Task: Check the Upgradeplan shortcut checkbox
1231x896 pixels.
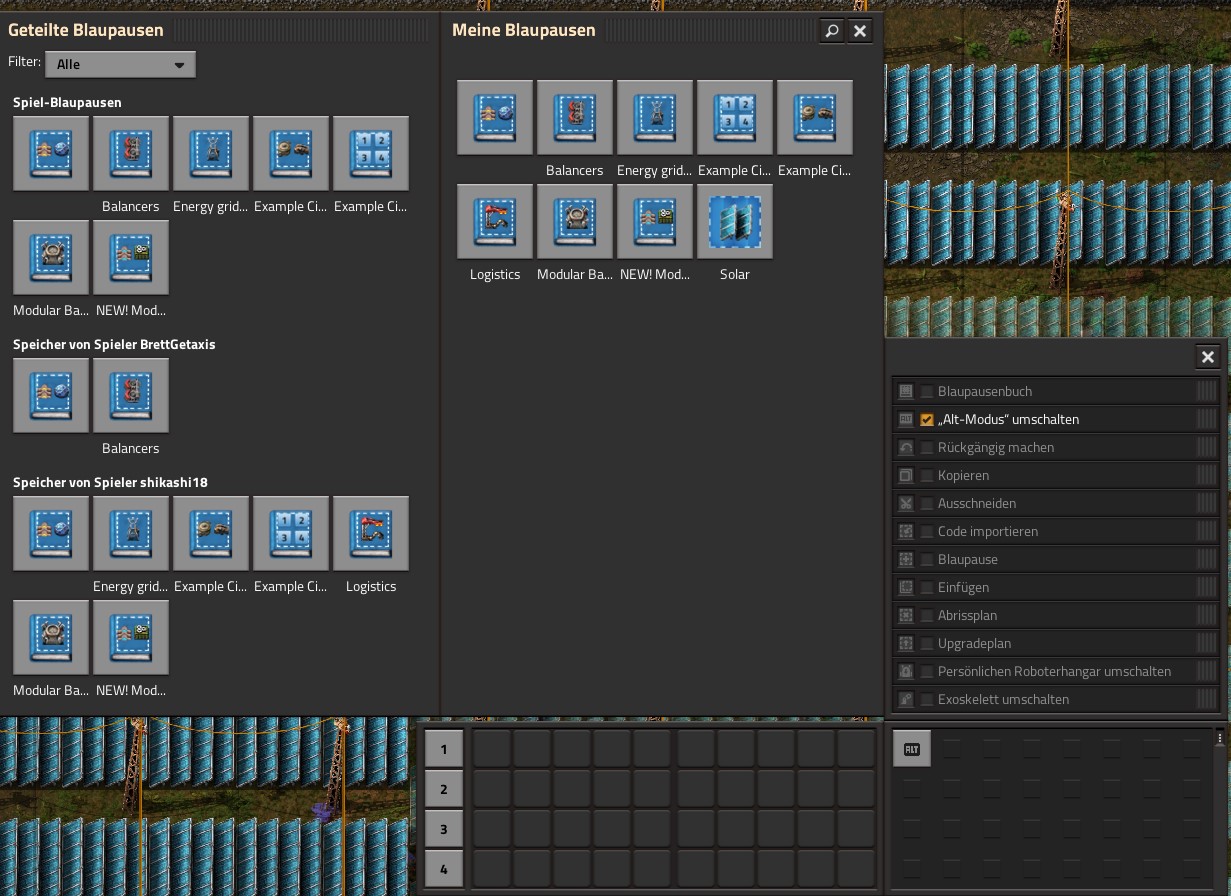Action: tap(927, 644)
